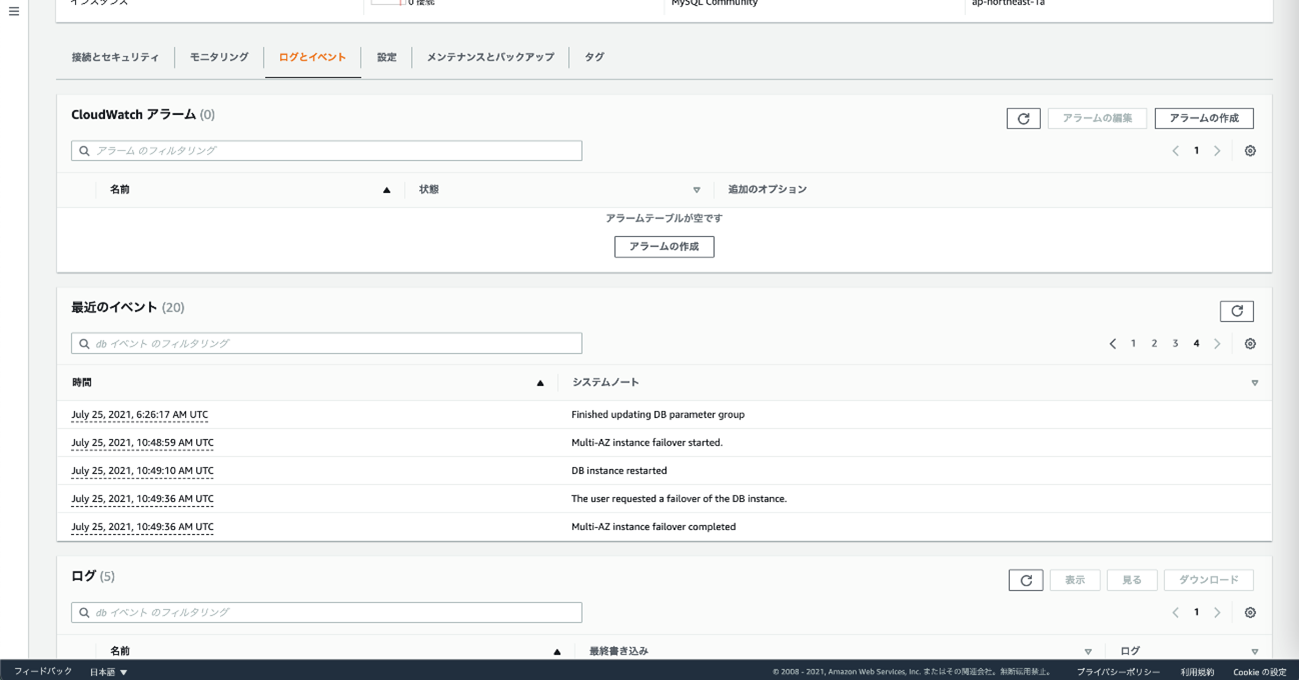Open the メンテナンスとバックアップ tab
The height and width of the screenshot is (680, 1299).
coord(490,57)
